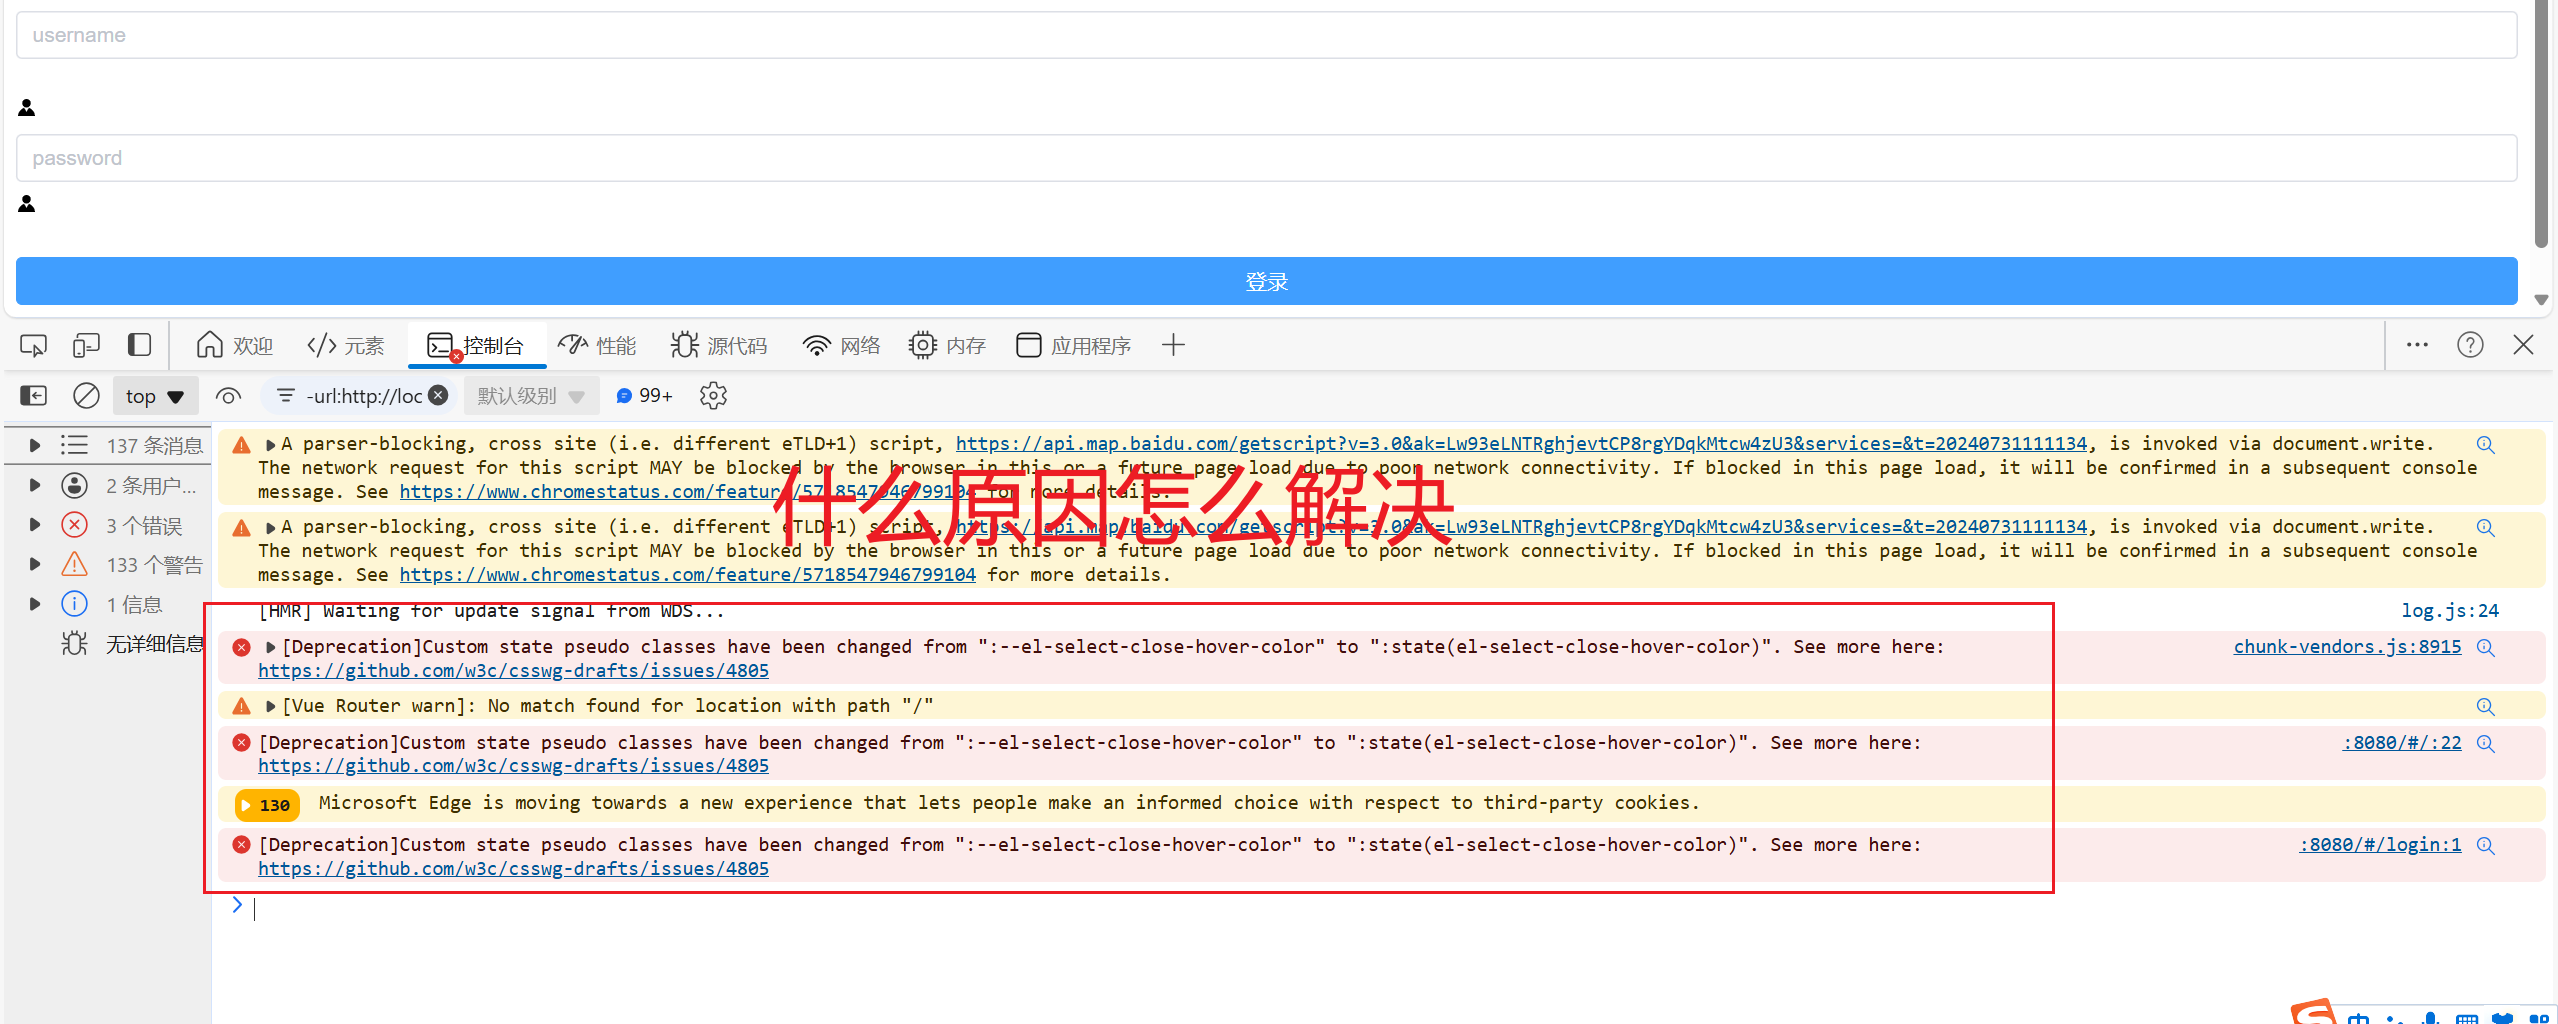Clear the console with the ban icon
2558x1024 pixels.
86,396
